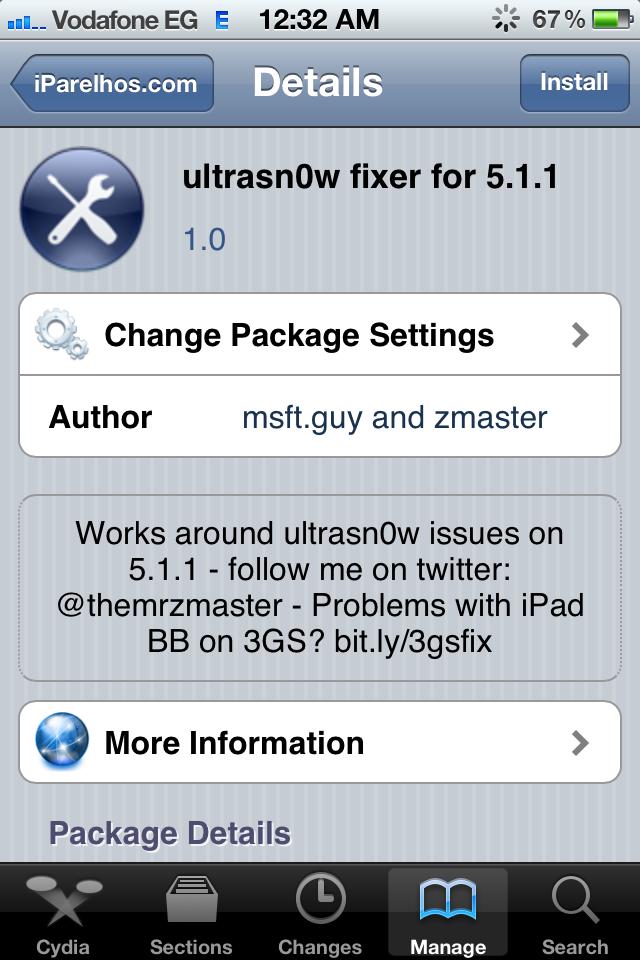Tap the version 1.0 label
Screen dimensions: 640x960
[x=205, y=239]
